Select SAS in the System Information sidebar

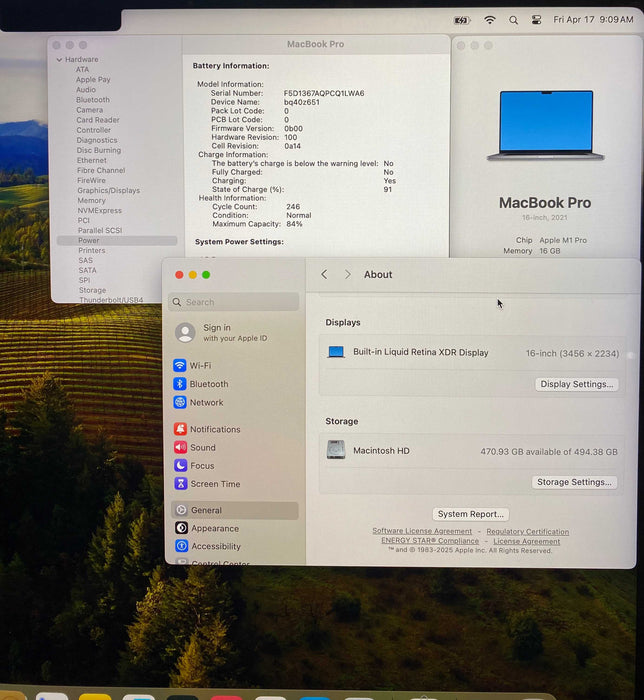point(86,260)
